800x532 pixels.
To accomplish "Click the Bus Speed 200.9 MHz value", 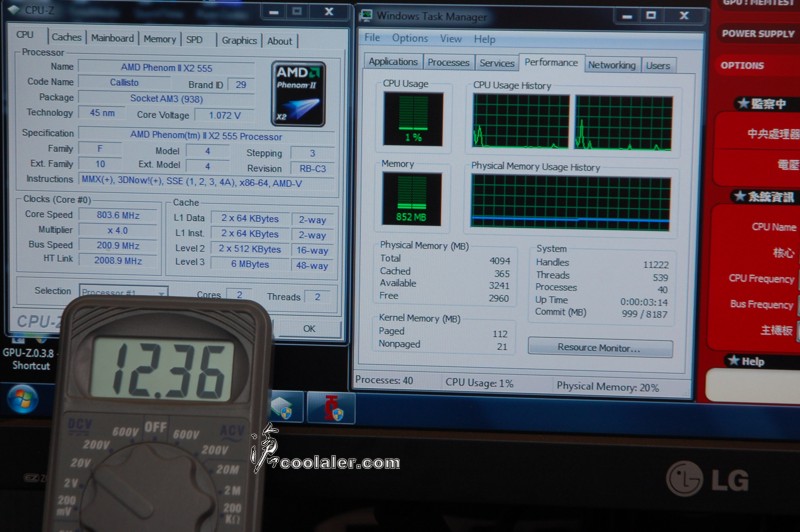I will 118,245.
